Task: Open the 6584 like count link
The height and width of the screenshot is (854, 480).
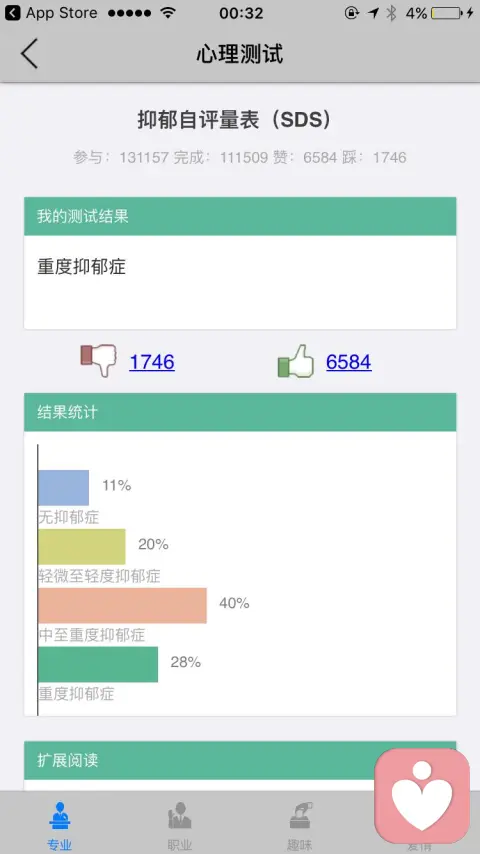Action: point(349,362)
